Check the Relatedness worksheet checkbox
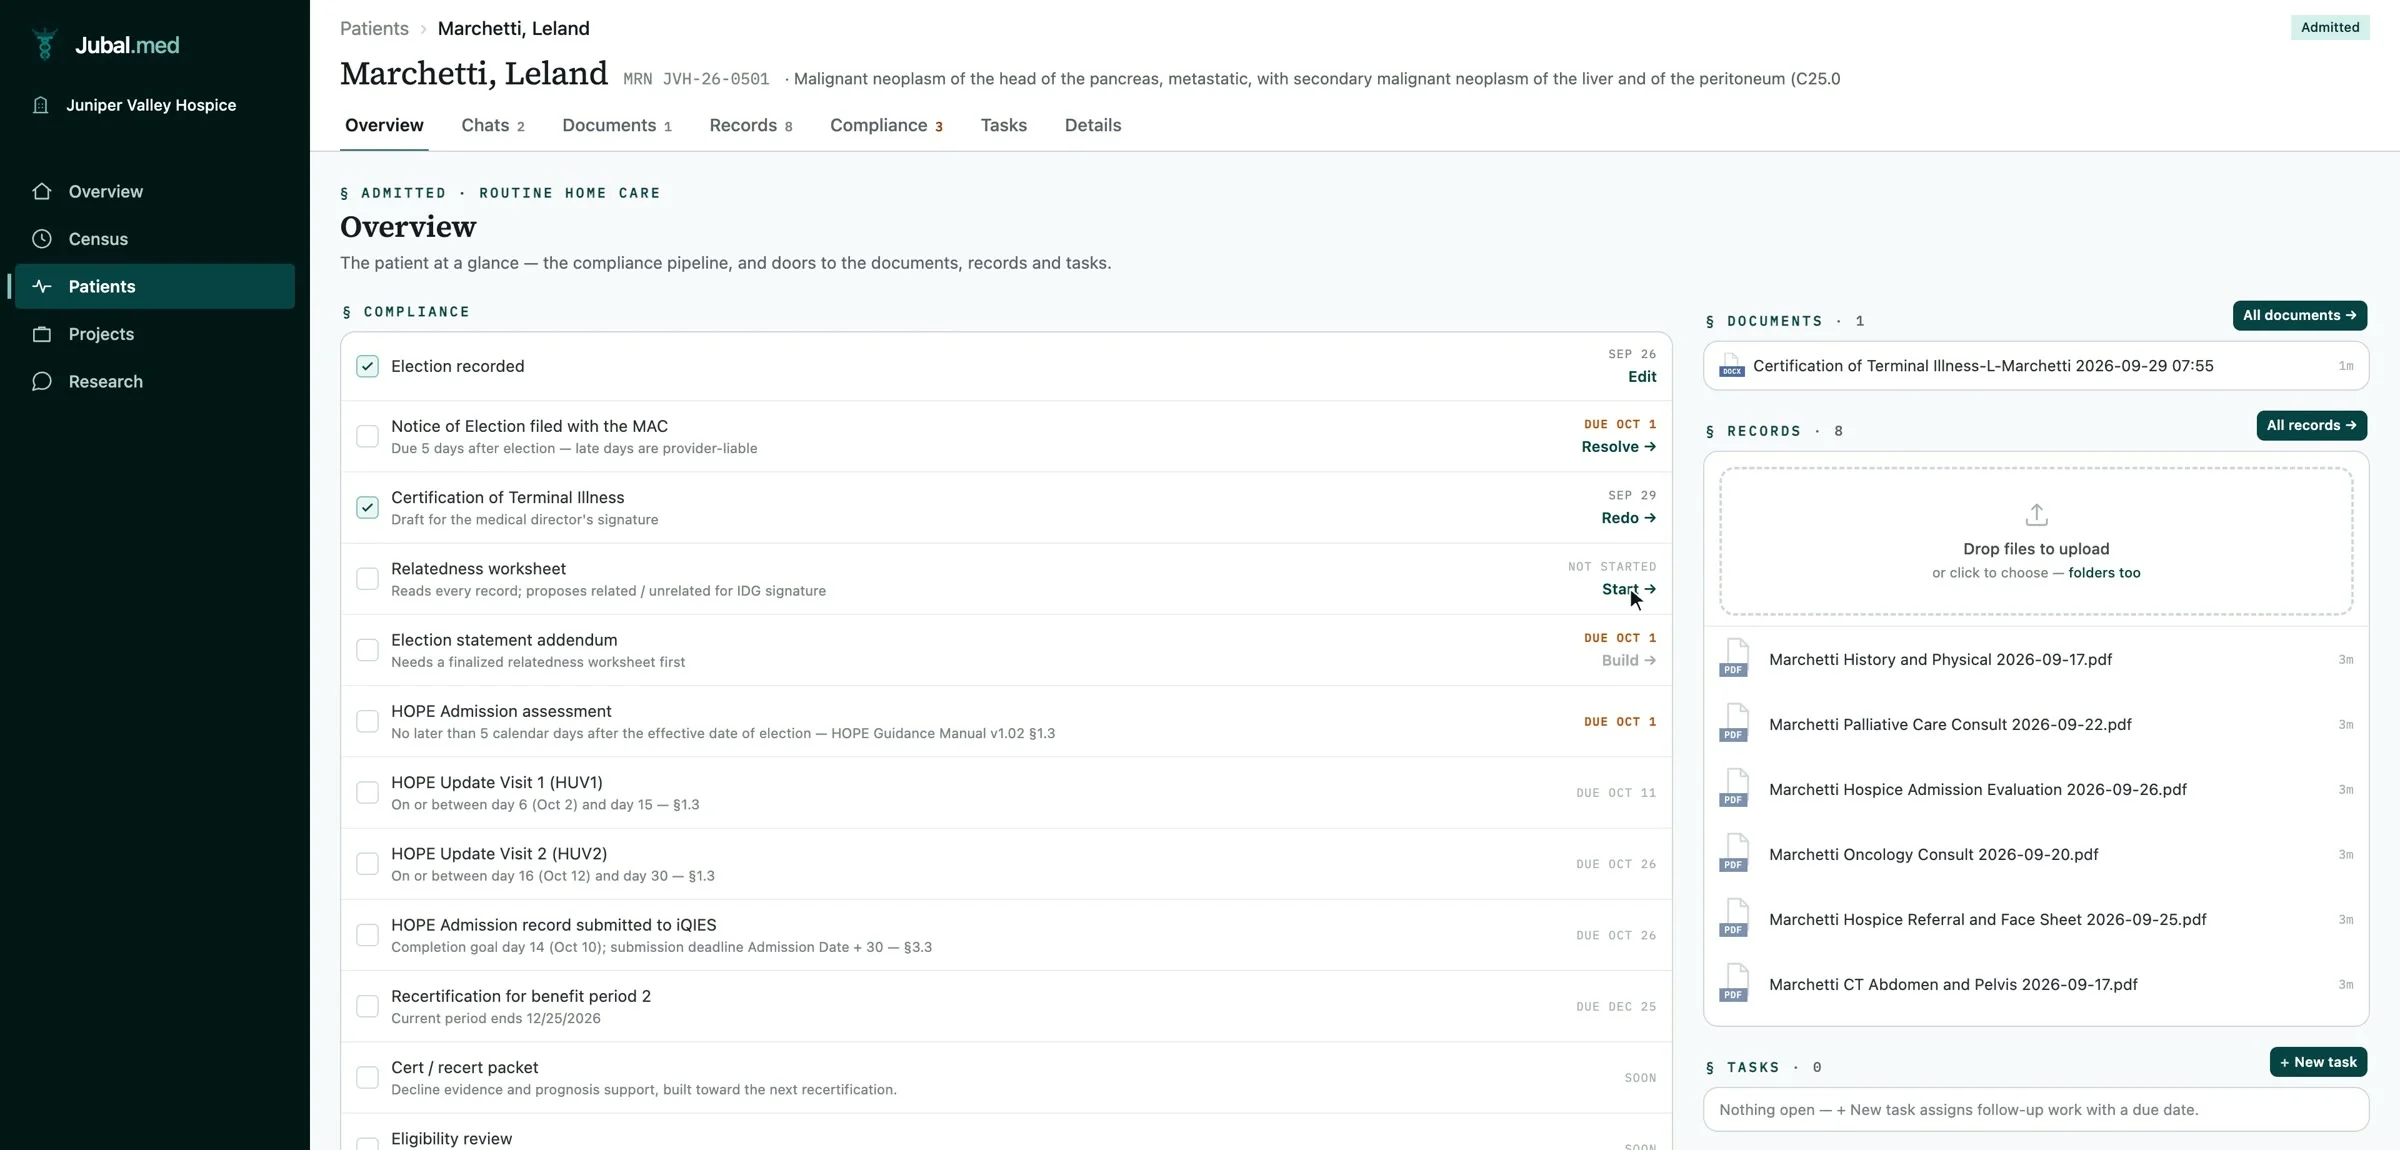 pyautogui.click(x=367, y=579)
